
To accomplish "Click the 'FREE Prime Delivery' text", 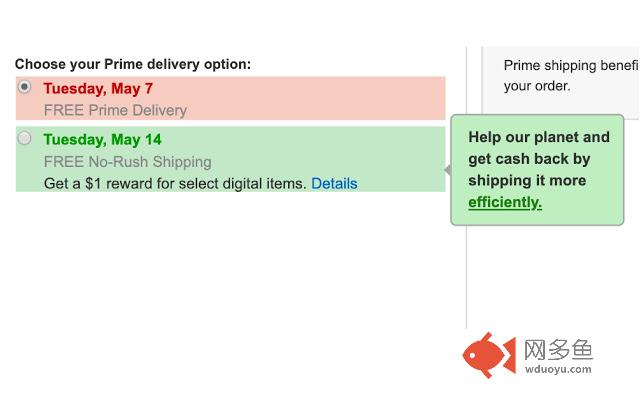I will (115, 110).
